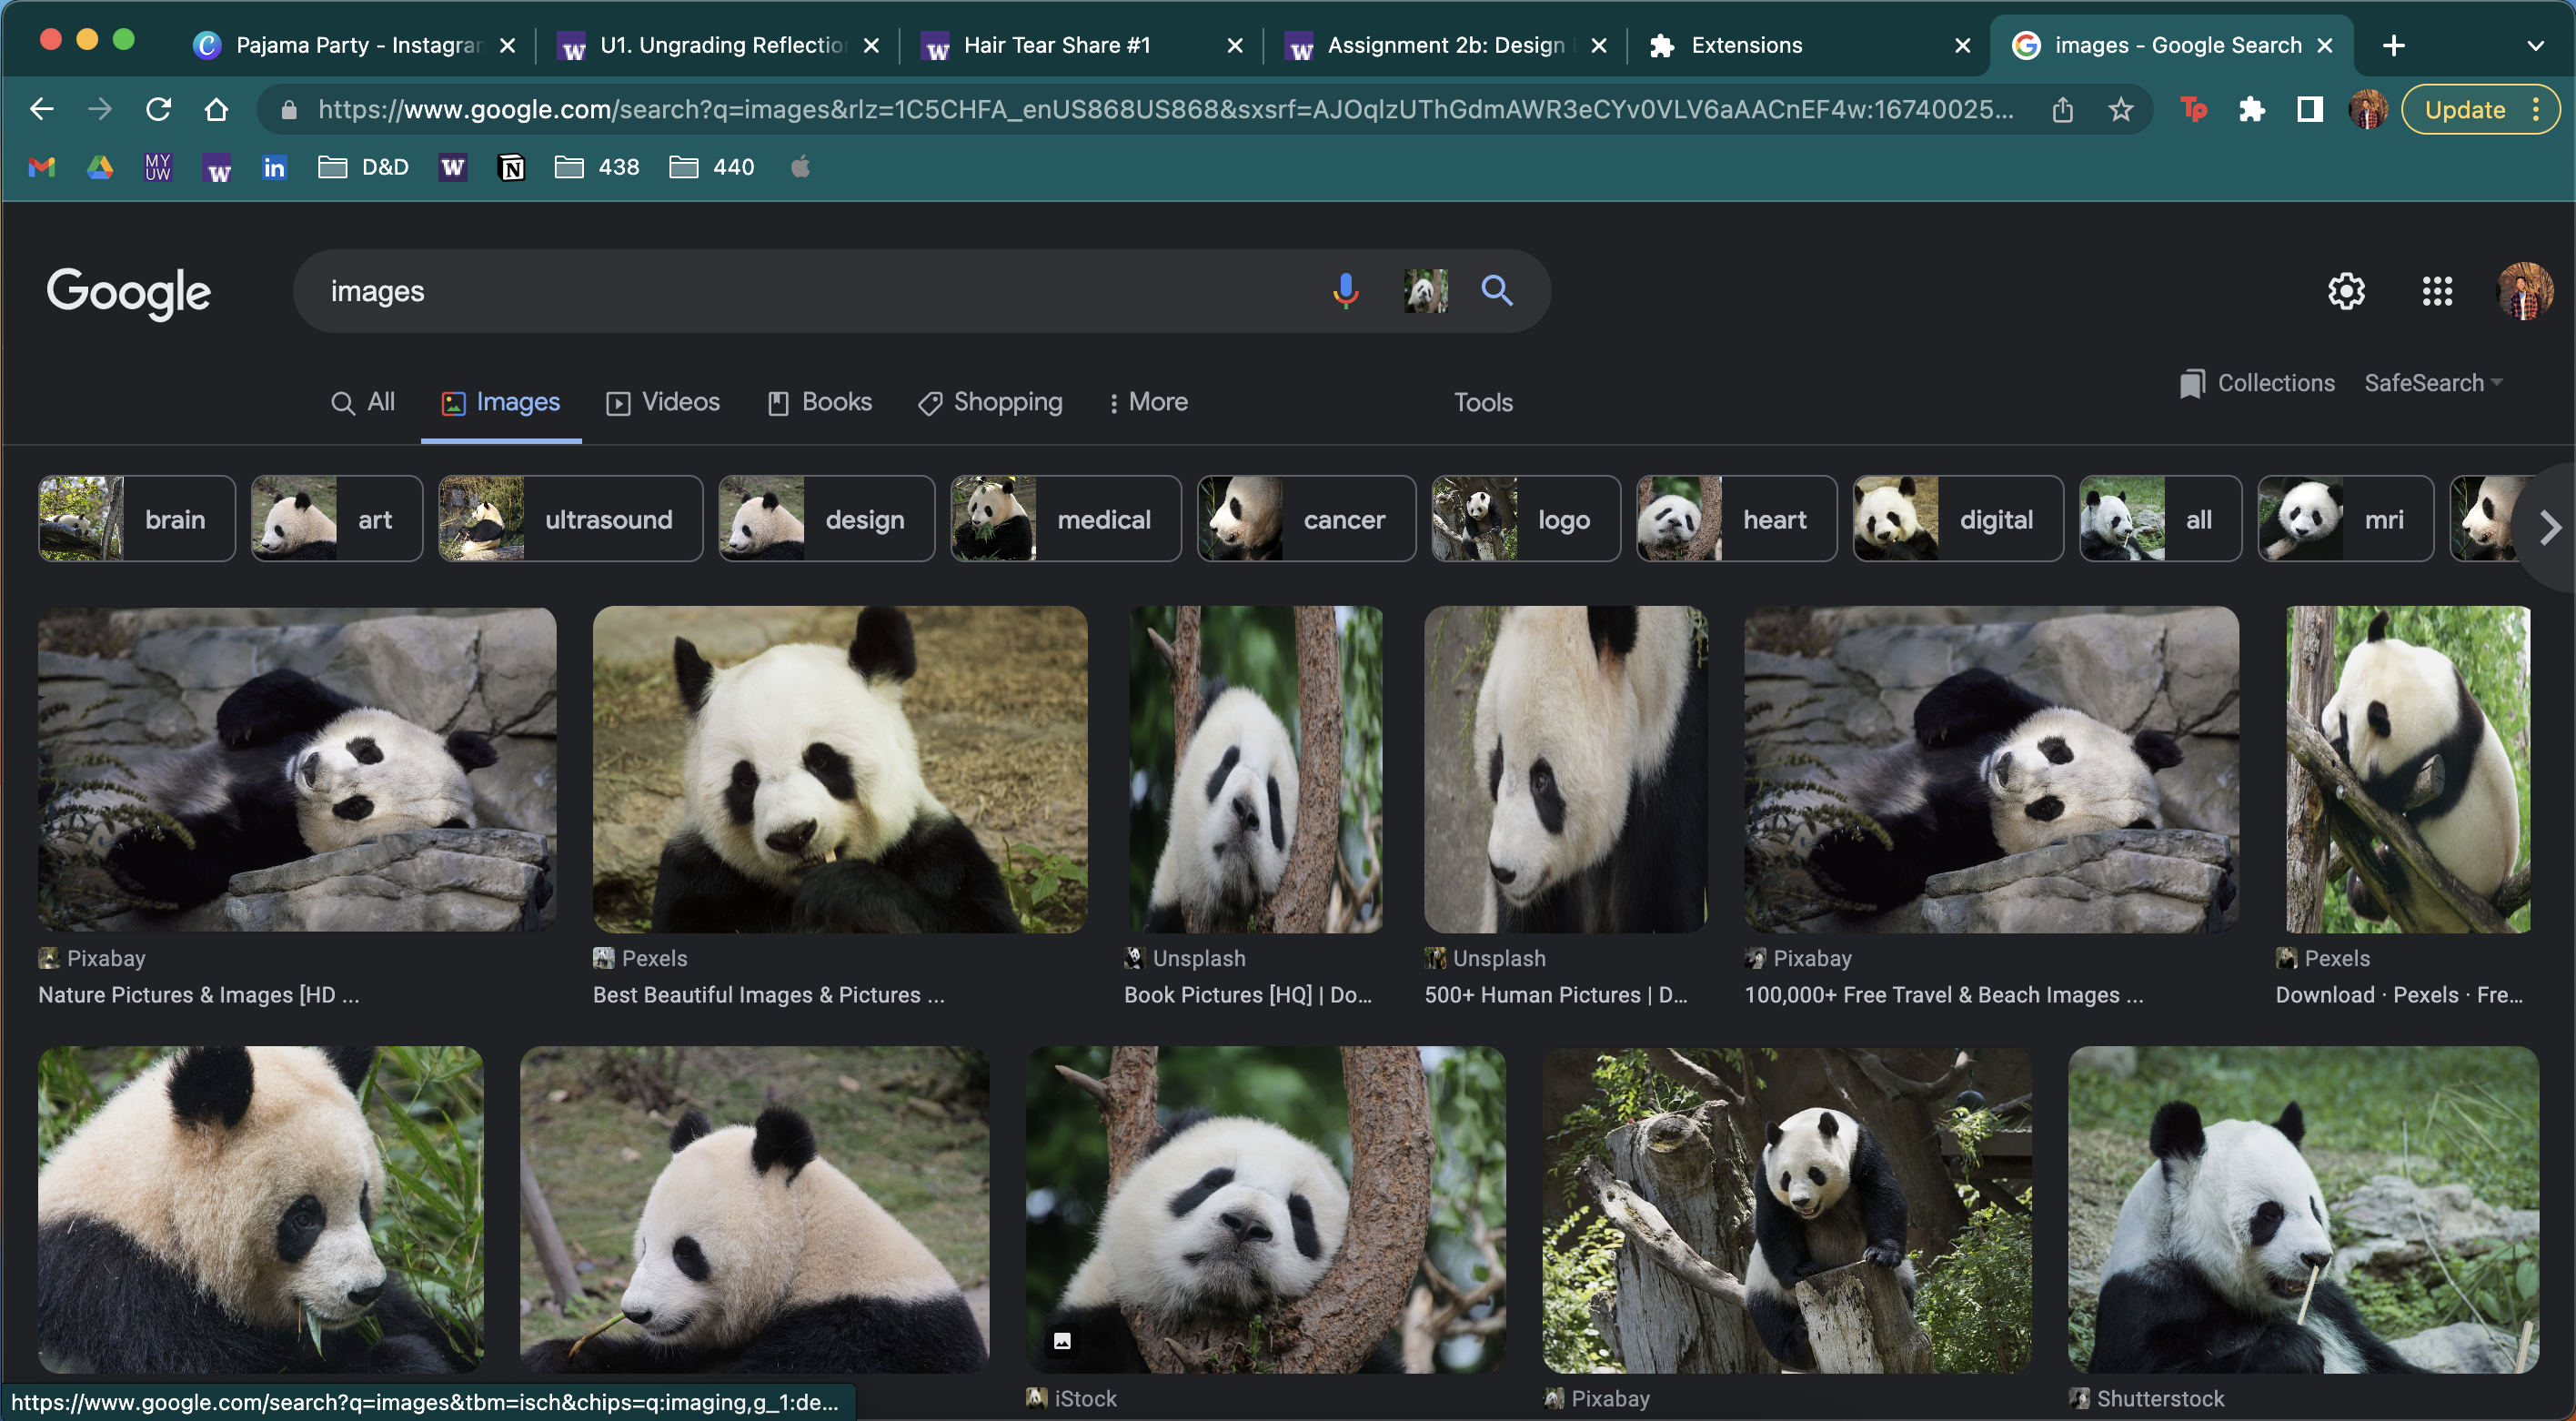Open Gmail bookmark icon
The width and height of the screenshot is (2576, 1421).
[x=41, y=167]
